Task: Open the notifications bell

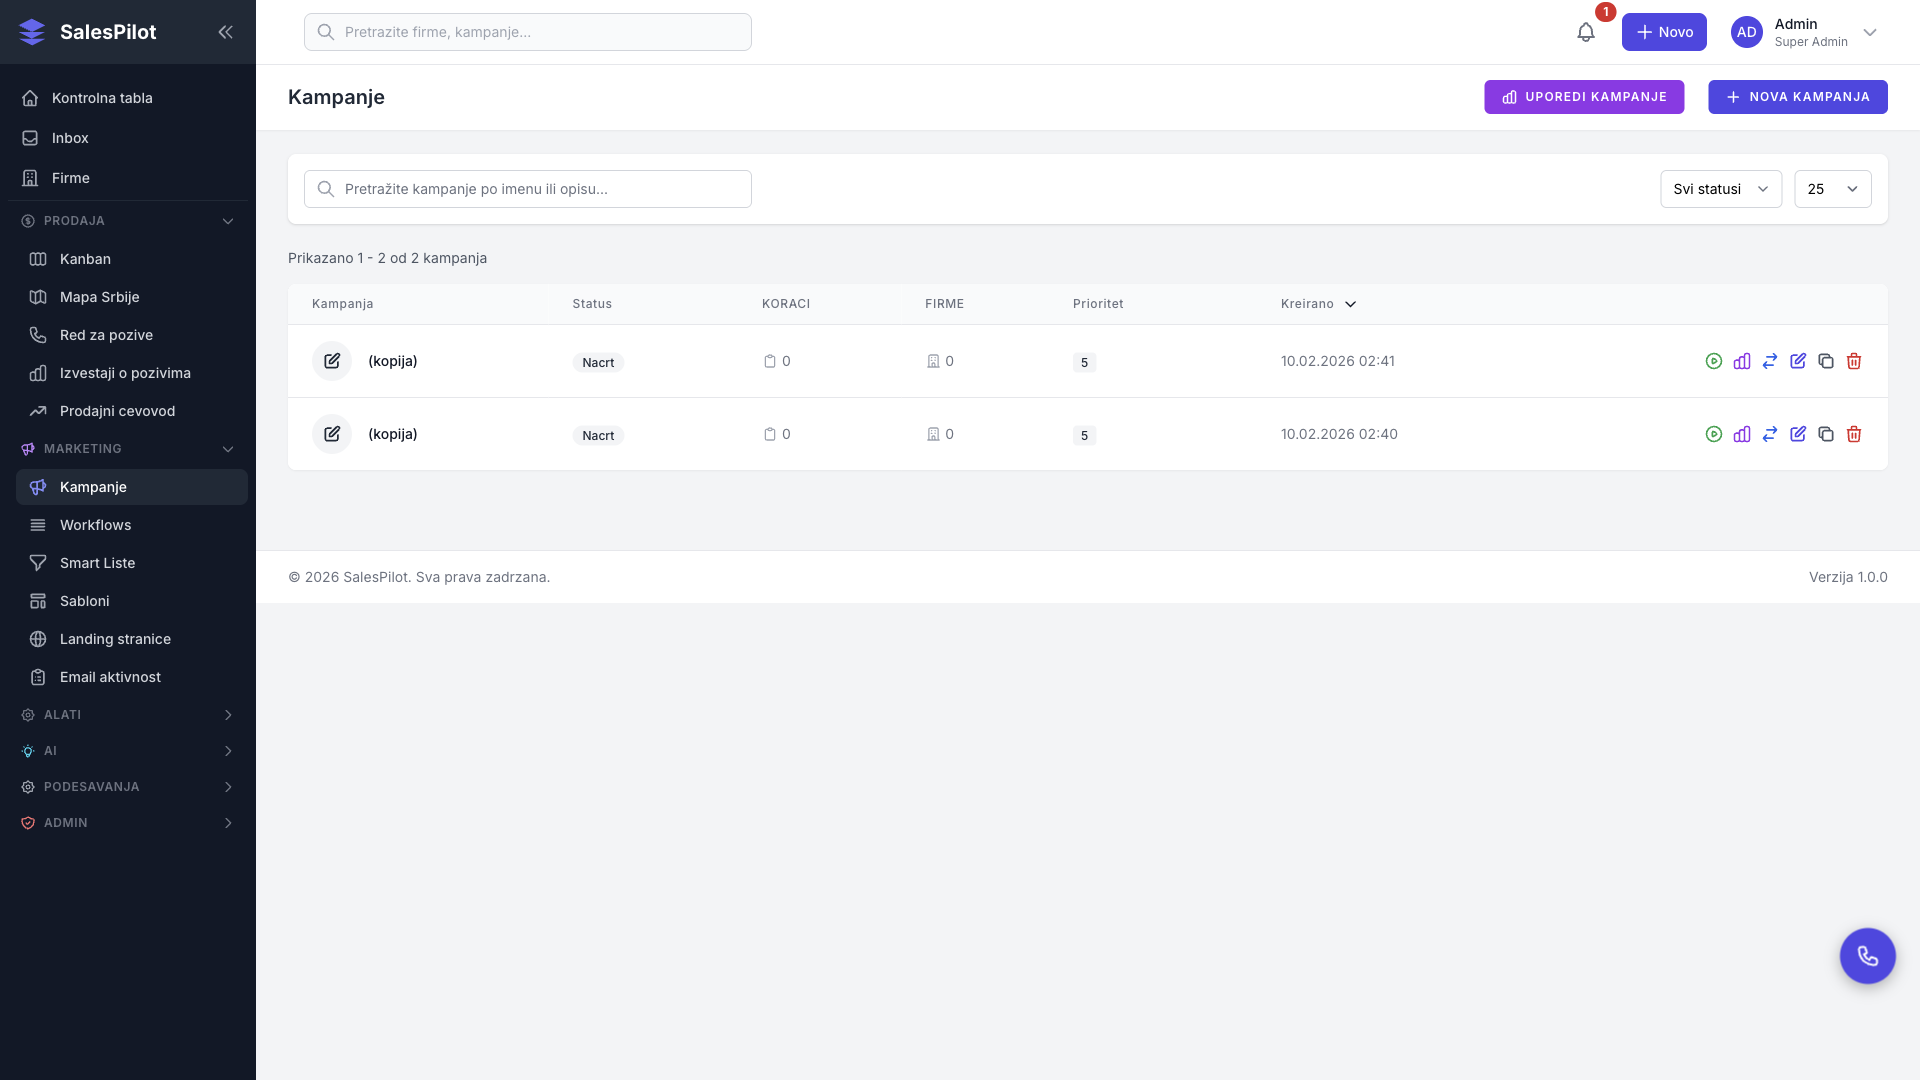Action: click(x=1585, y=32)
